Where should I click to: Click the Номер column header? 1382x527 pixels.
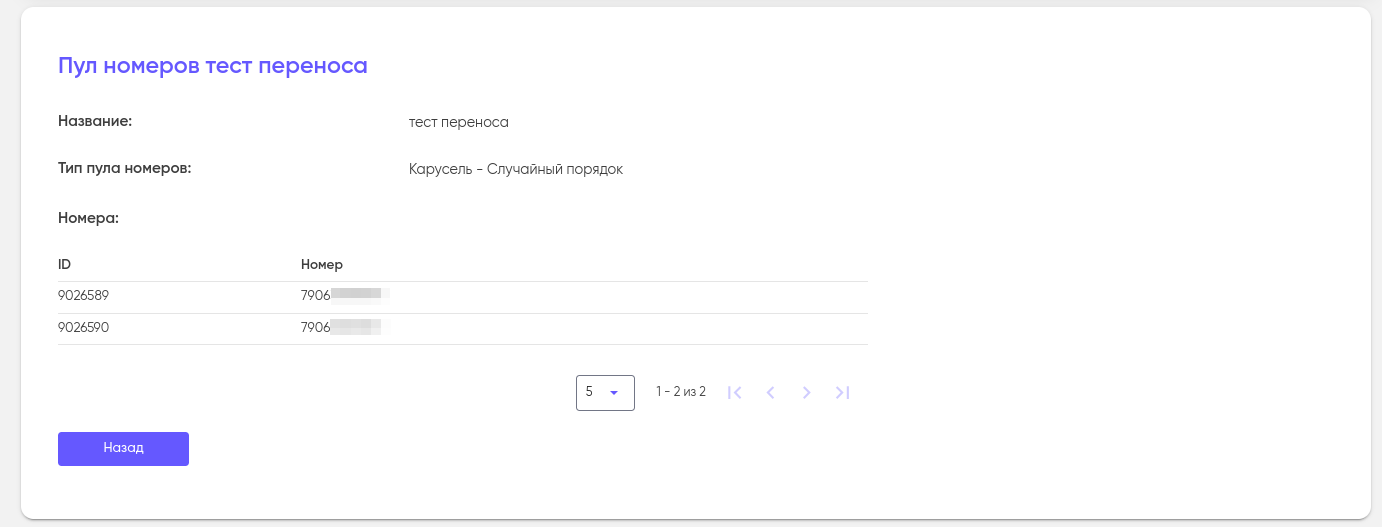click(x=322, y=265)
